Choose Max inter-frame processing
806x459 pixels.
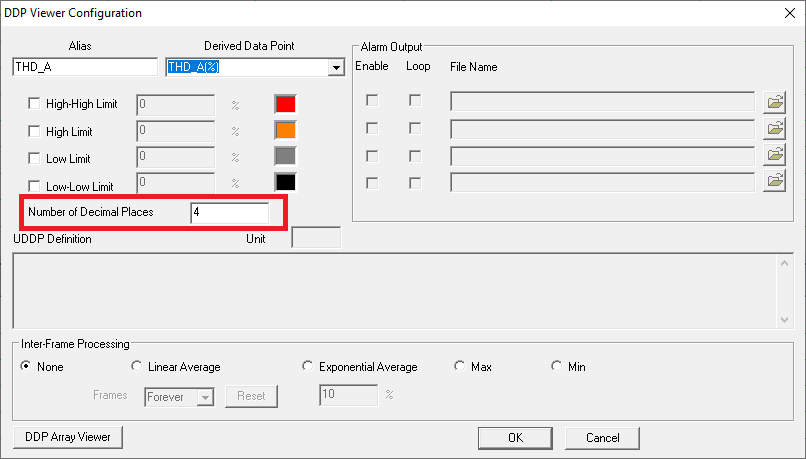tap(460, 367)
